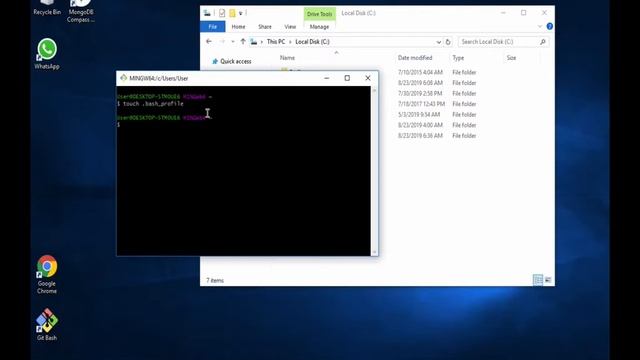Open the address bar history dropdown

point(438,42)
